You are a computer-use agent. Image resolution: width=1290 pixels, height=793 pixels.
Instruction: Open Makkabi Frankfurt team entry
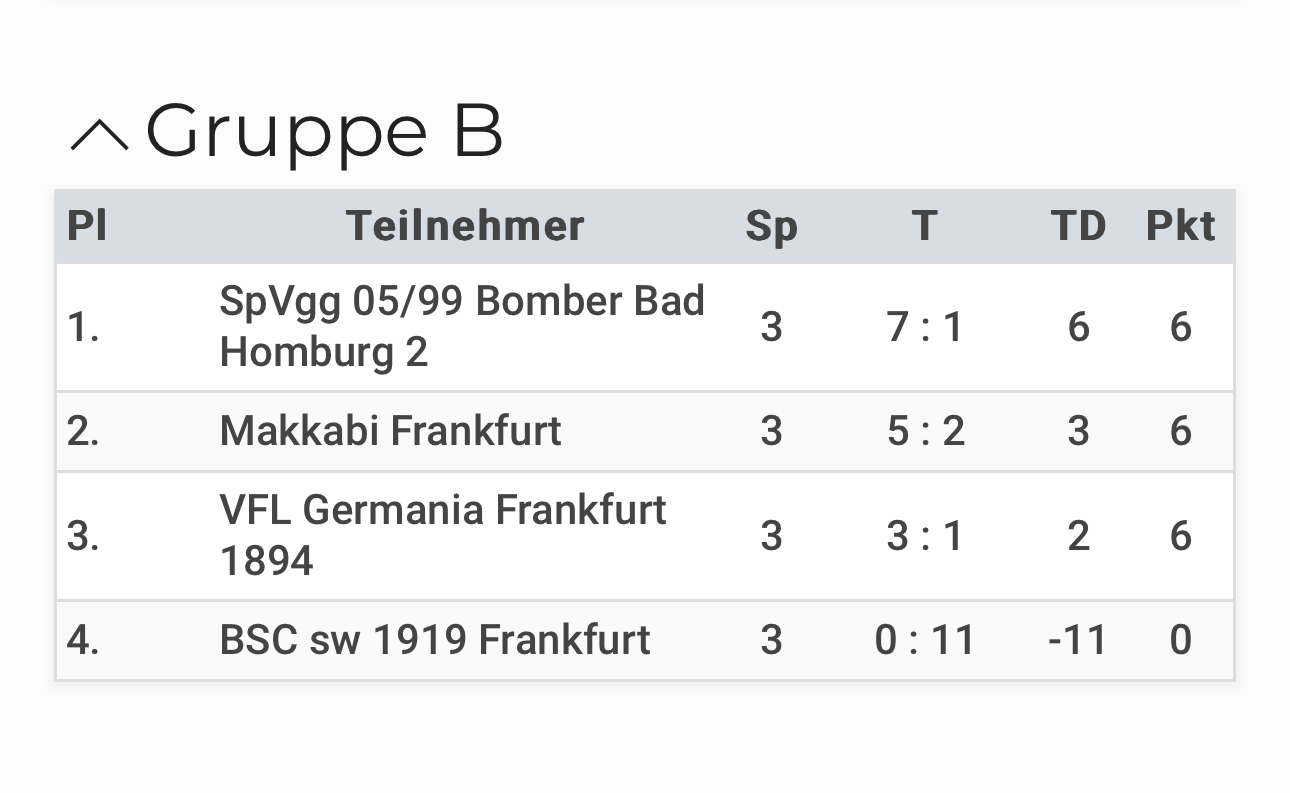[x=390, y=431]
